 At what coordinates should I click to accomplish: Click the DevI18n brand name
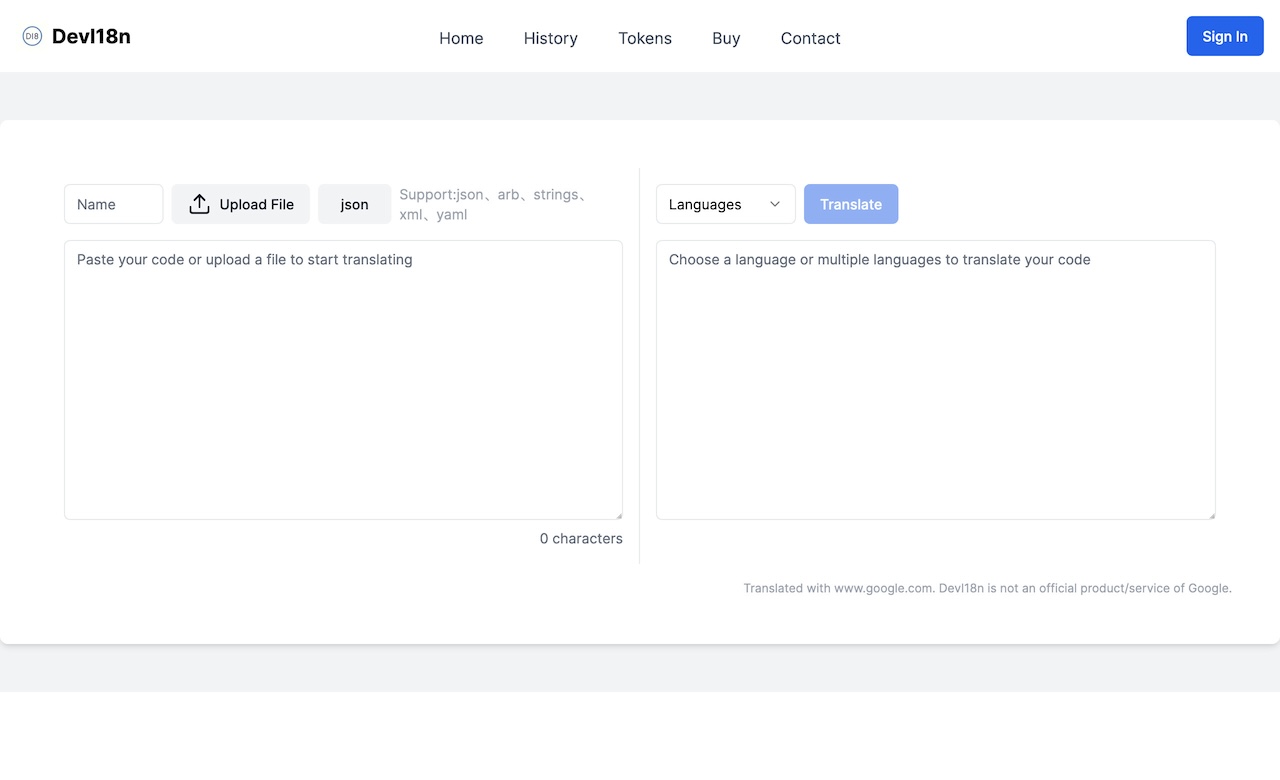[91, 36]
